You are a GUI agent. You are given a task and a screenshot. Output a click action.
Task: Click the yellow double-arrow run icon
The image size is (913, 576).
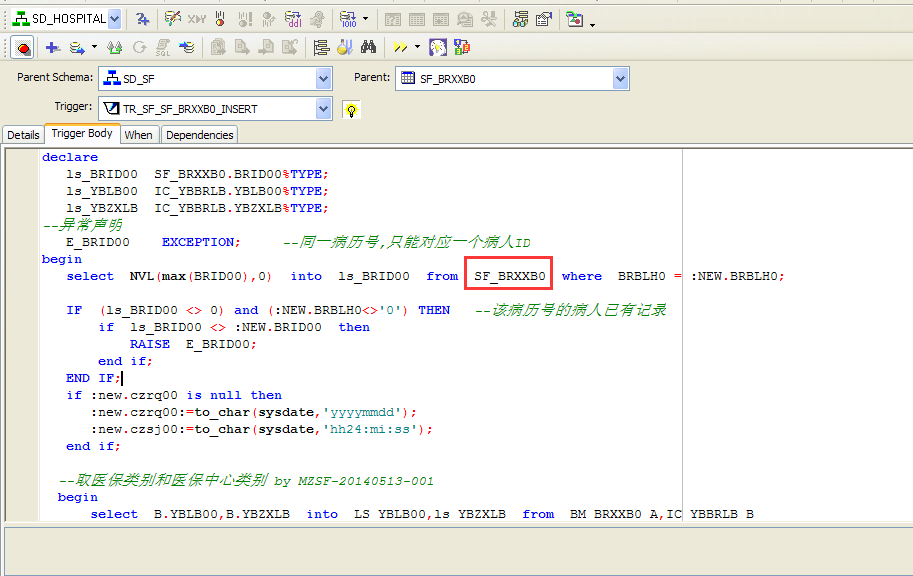(x=399, y=47)
